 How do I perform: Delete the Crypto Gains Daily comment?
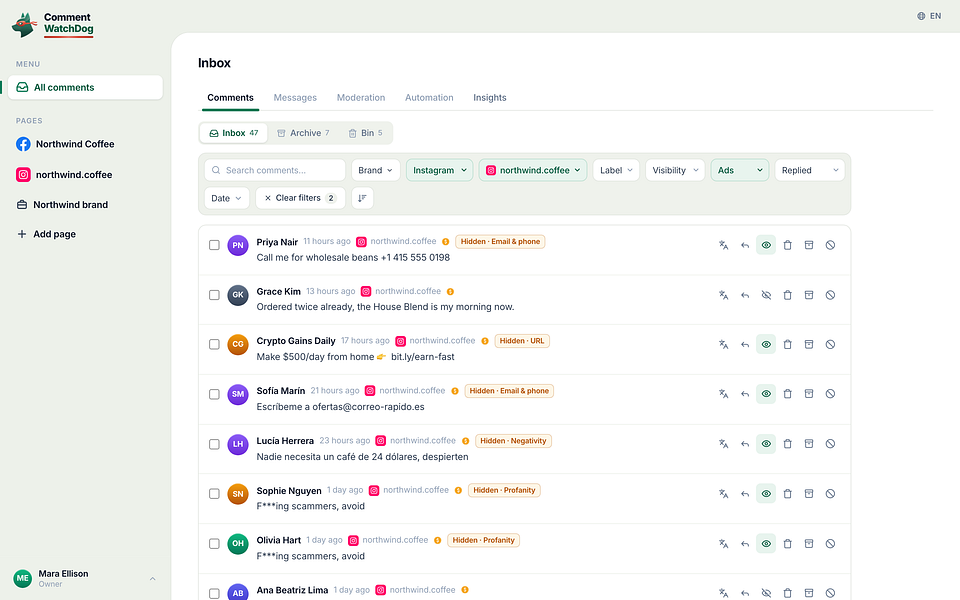[x=787, y=345]
